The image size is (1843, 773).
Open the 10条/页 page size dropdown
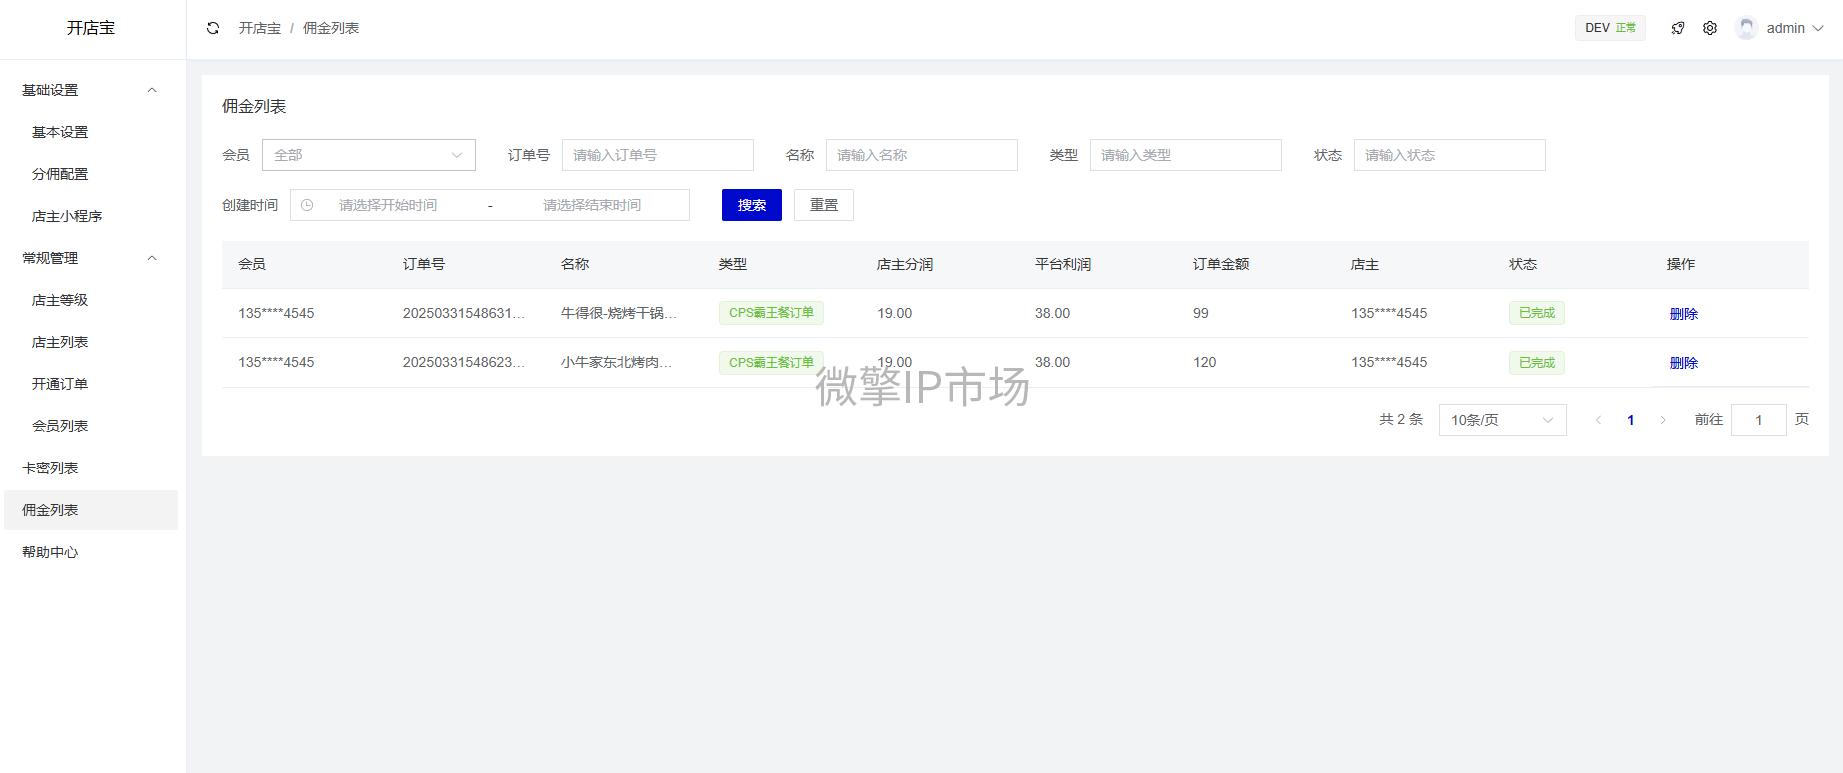coord(1501,420)
